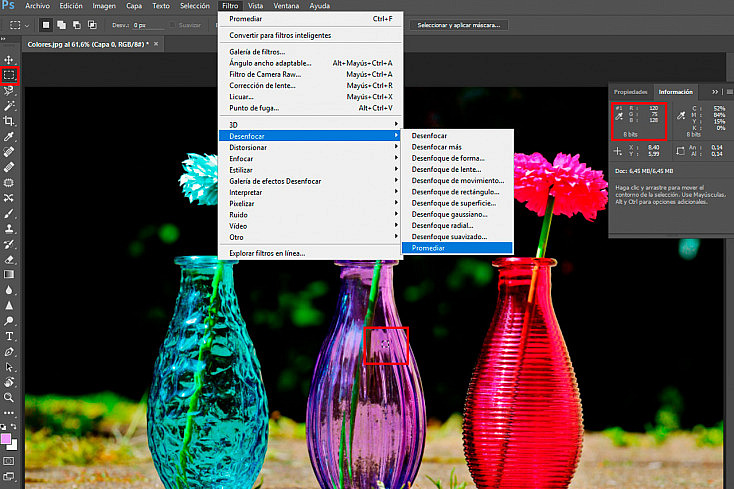This screenshot has width=734, height=489.
Task: Select the Lasso tool in the toolbar
Action: click(x=9, y=90)
